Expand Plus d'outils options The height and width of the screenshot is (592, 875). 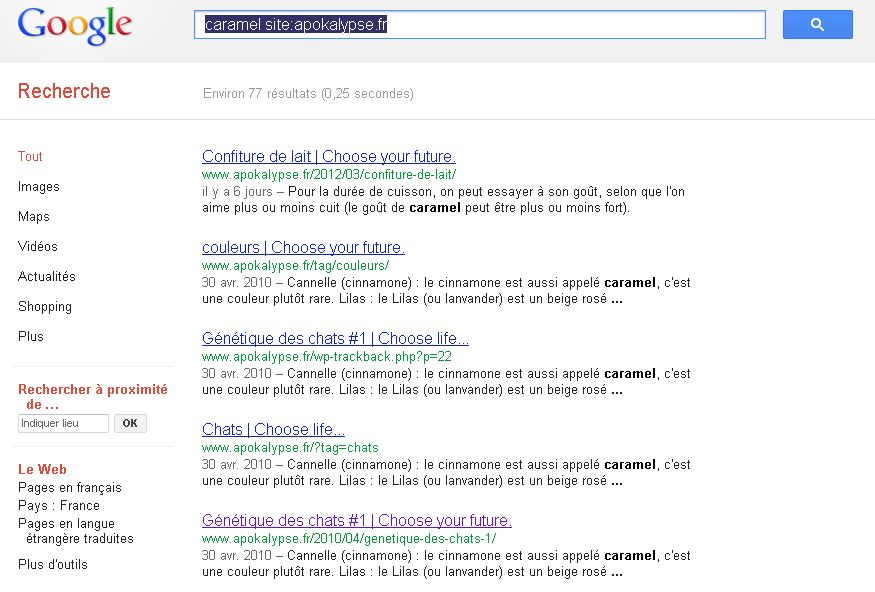pyautogui.click(x=52, y=564)
